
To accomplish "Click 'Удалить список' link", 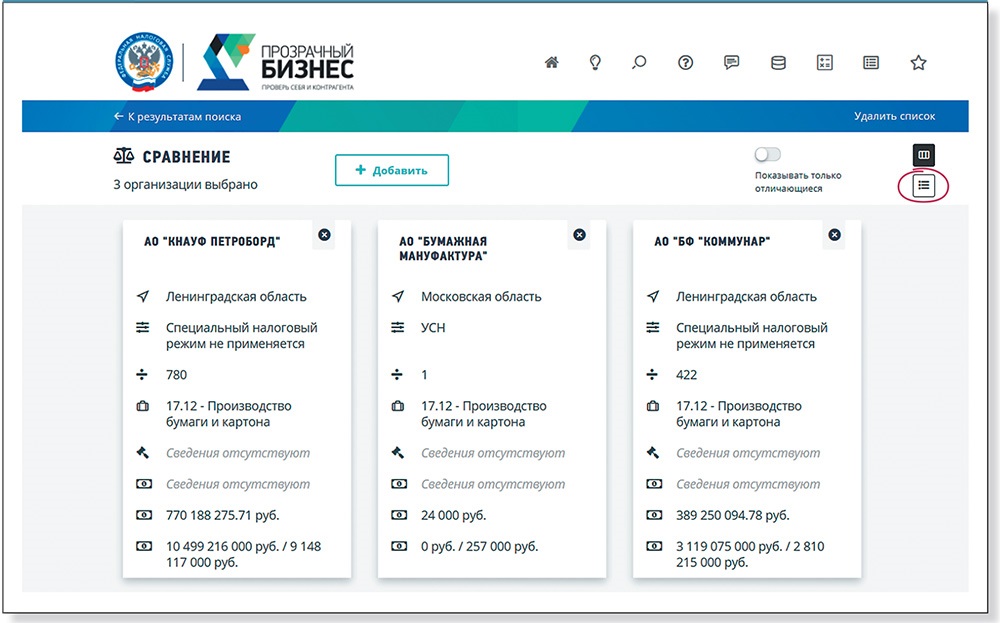I will (894, 116).
